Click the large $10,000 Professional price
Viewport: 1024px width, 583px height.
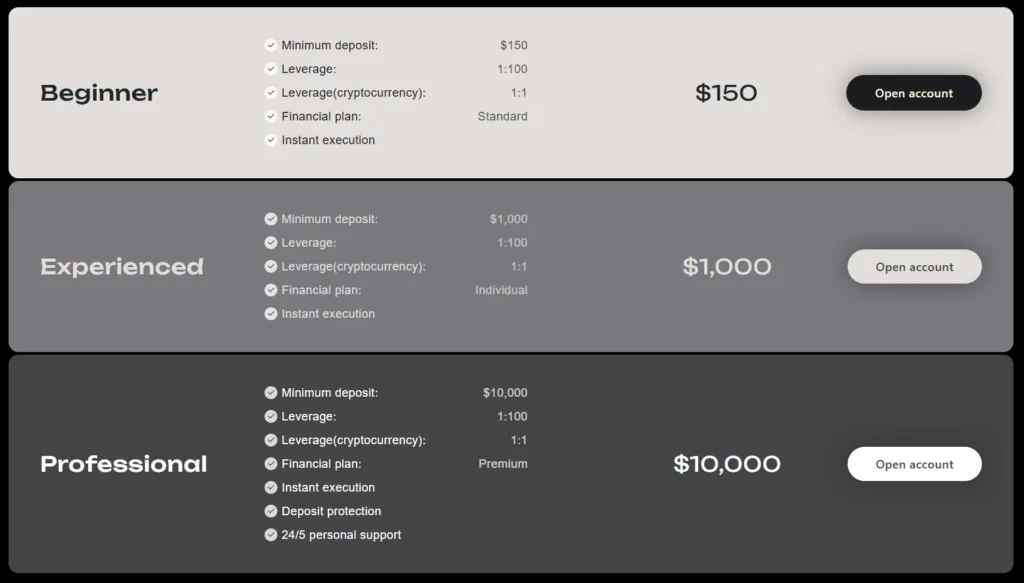click(727, 464)
